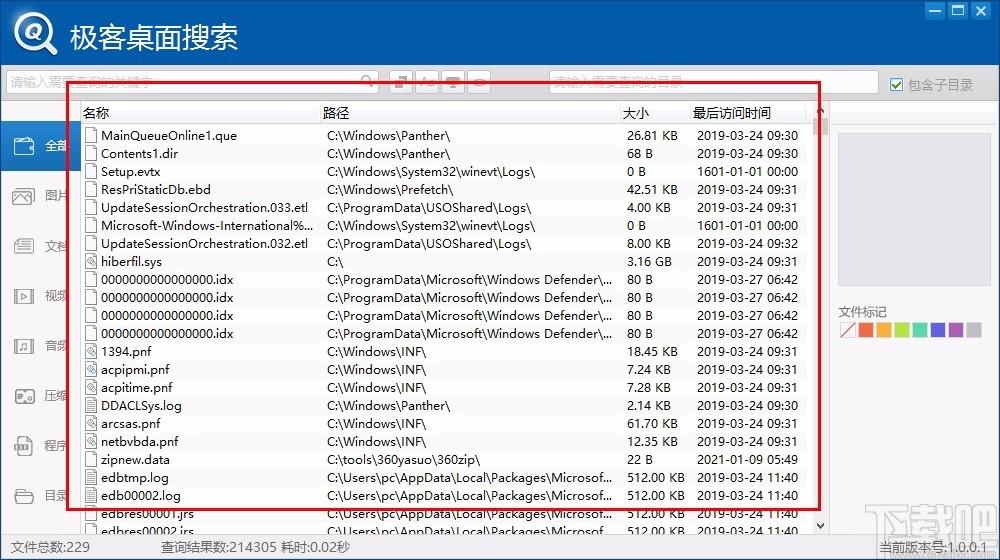Switch to the 文档 documents category
This screenshot has width=1000, height=560.
point(40,246)
